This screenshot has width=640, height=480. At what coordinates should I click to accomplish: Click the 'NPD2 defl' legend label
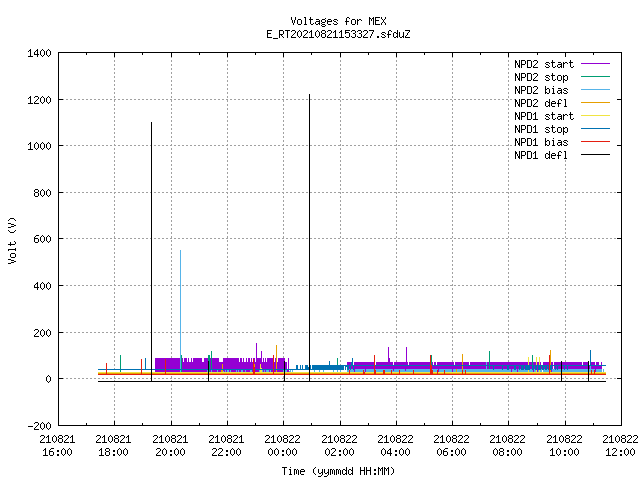click(541, 103)
